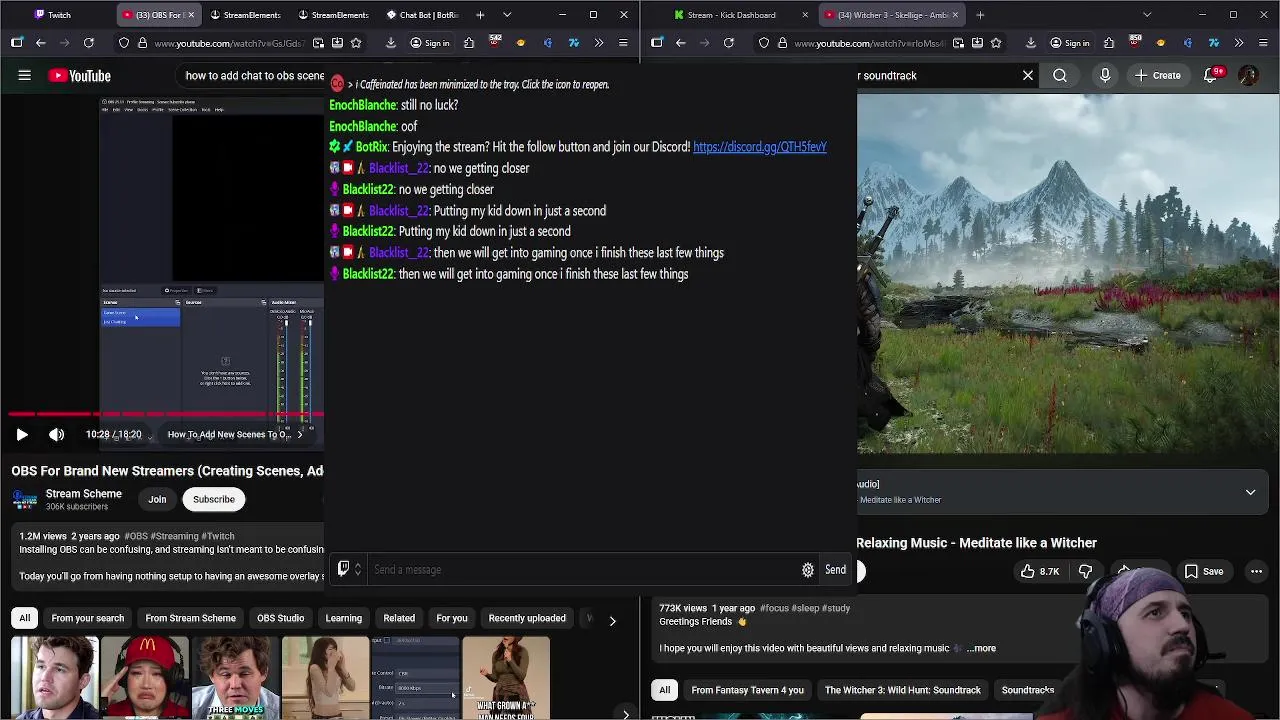Expand the description with '...more'
Viewport: 1280px width, 720px height.
pyautogui.click(x=981, y=648)
